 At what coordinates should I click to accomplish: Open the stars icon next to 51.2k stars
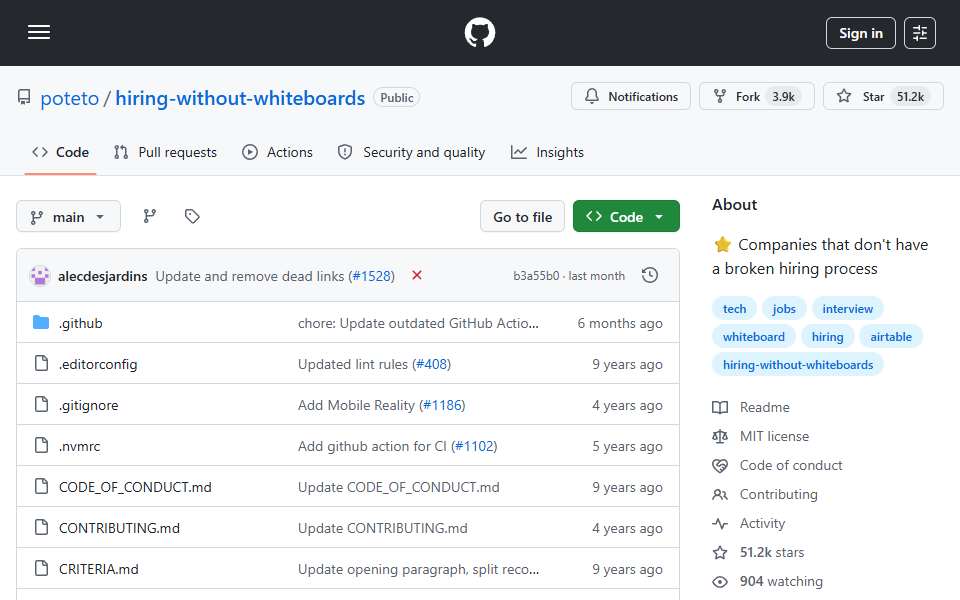(x=720, y=552)
